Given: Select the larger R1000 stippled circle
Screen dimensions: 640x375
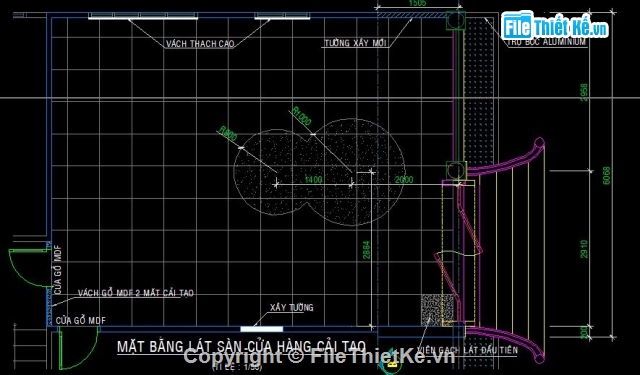Looking at the screenshot, I should (x=352, y=172).
